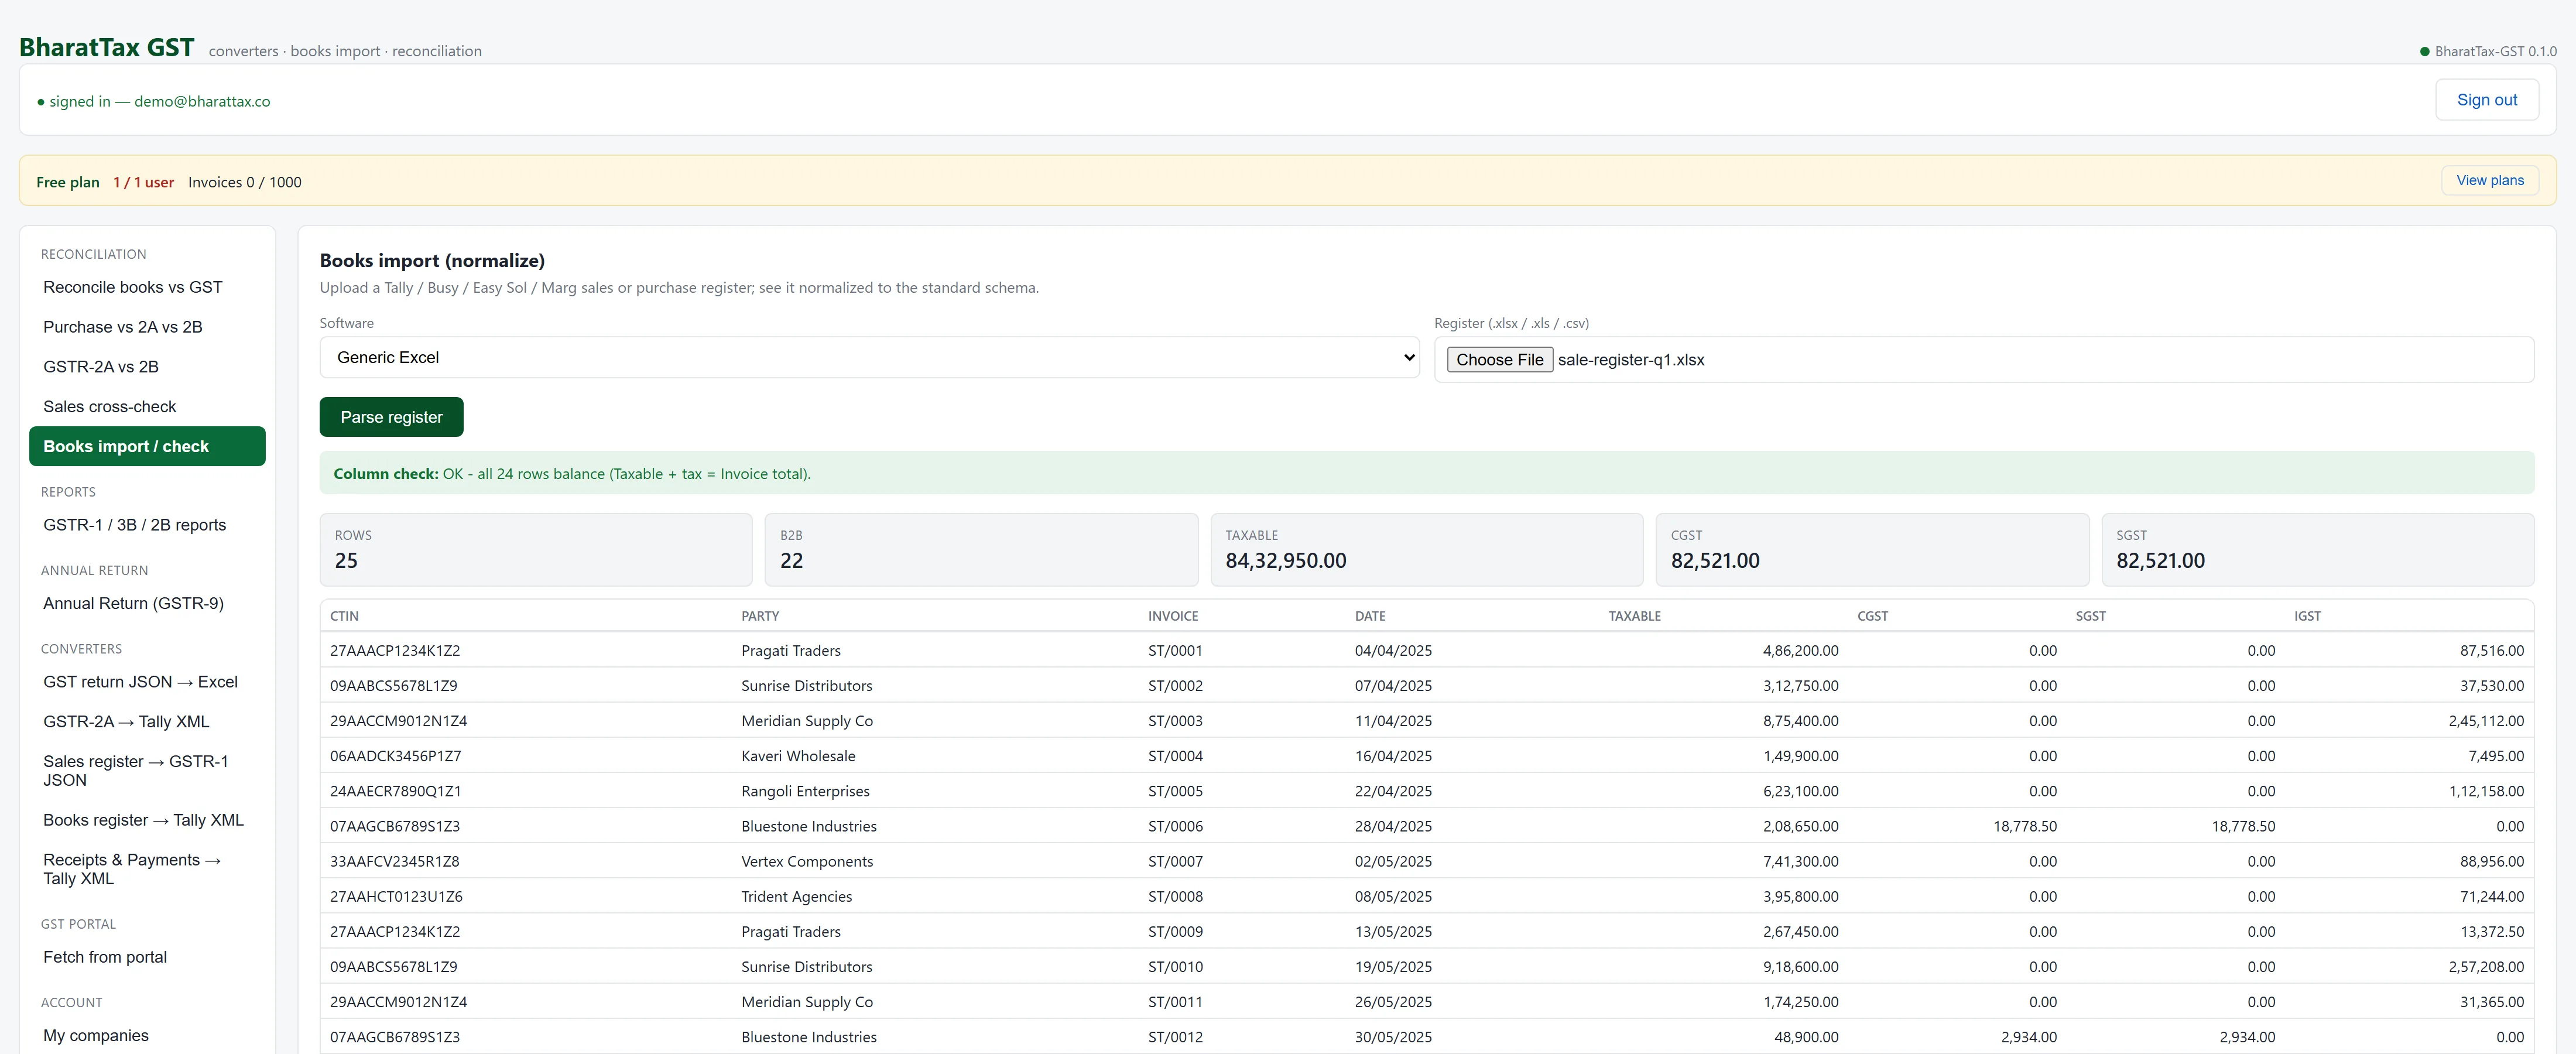Image resolution: width=2576 pixels, height=1054 pixels.
Task: Click the DATE column header
Action: 1370,616
